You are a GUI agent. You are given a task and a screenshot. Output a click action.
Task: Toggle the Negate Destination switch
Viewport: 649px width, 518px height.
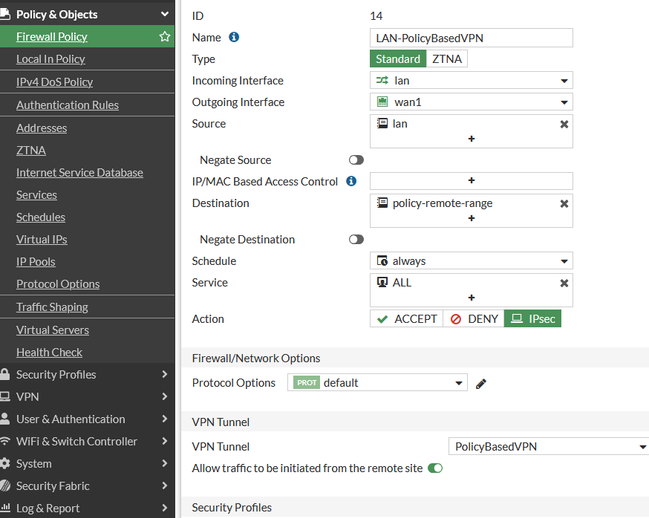point(356,240)
